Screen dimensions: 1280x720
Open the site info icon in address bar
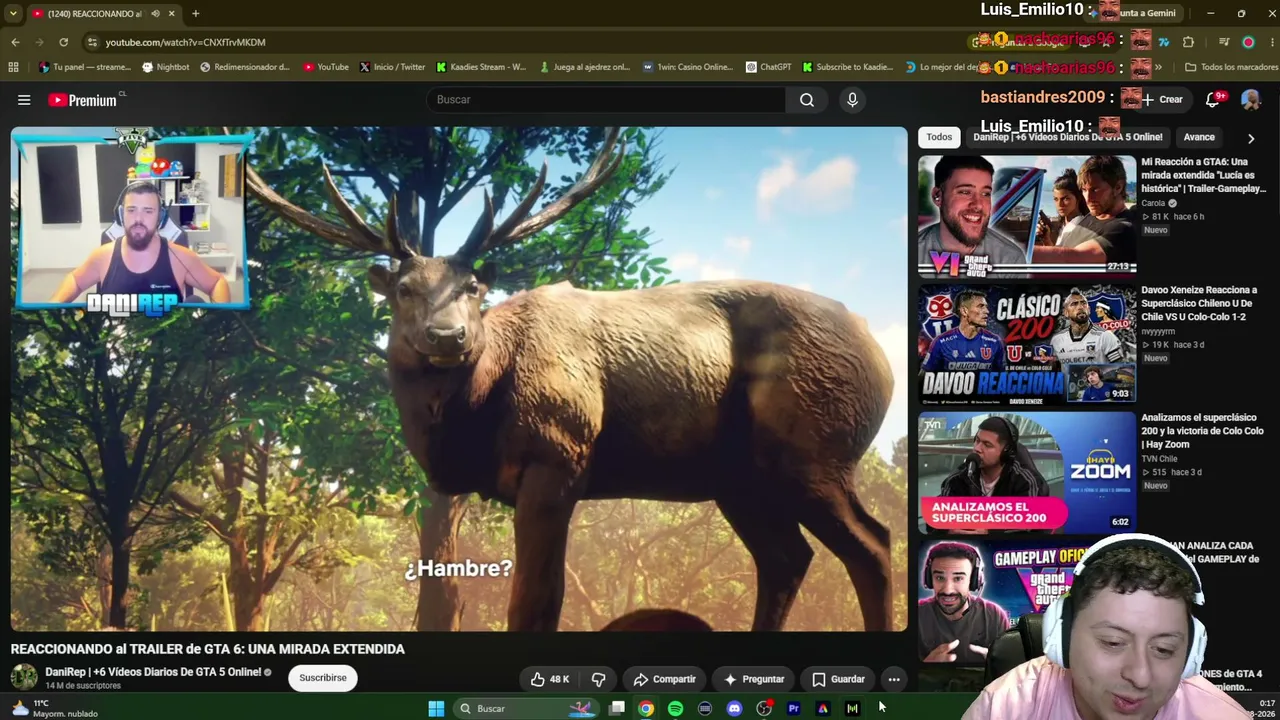coord(92,42)
